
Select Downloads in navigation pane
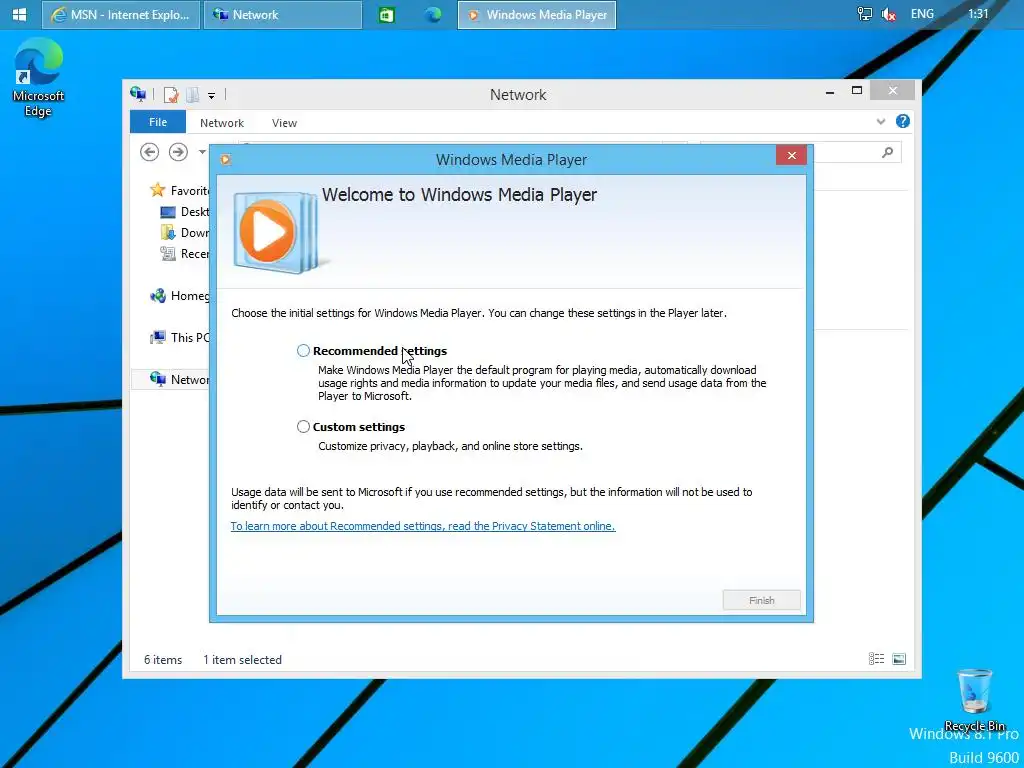[185, 232]
